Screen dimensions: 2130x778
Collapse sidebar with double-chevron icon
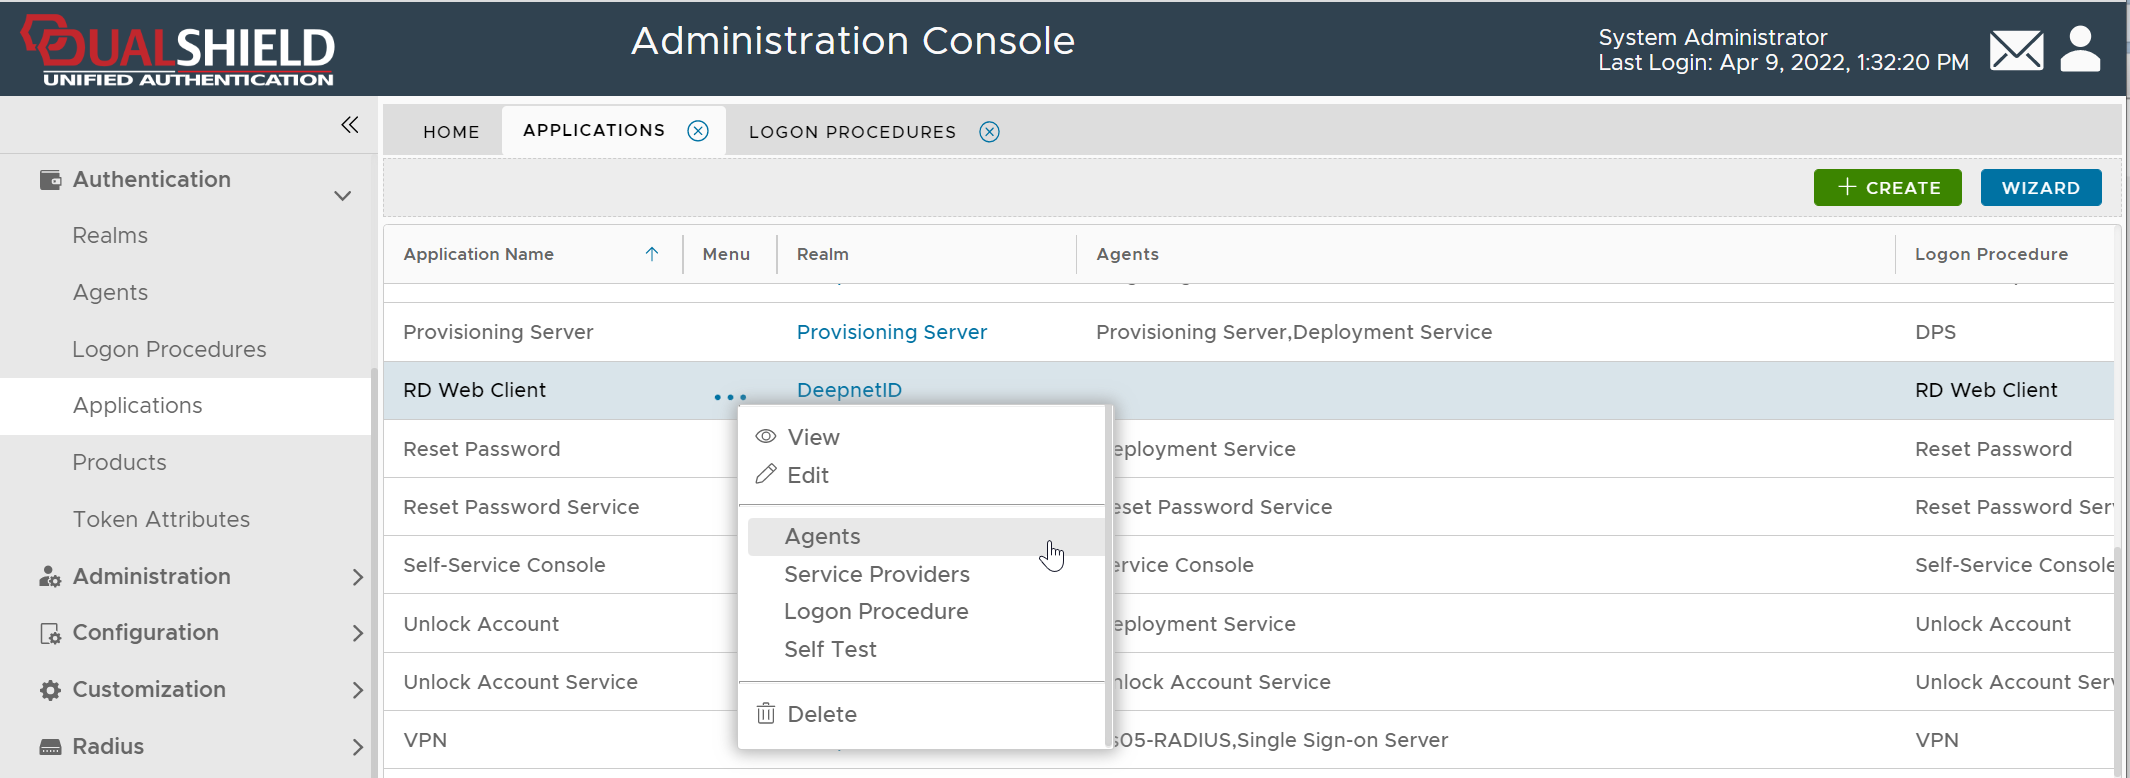[x=349, y=125]
